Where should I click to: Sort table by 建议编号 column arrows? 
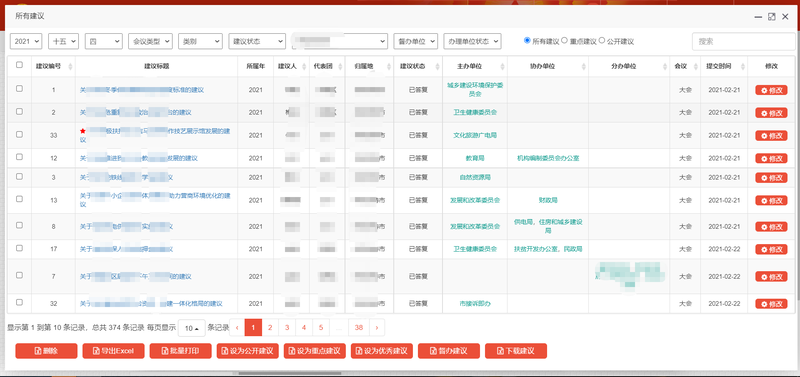(70, 66)
